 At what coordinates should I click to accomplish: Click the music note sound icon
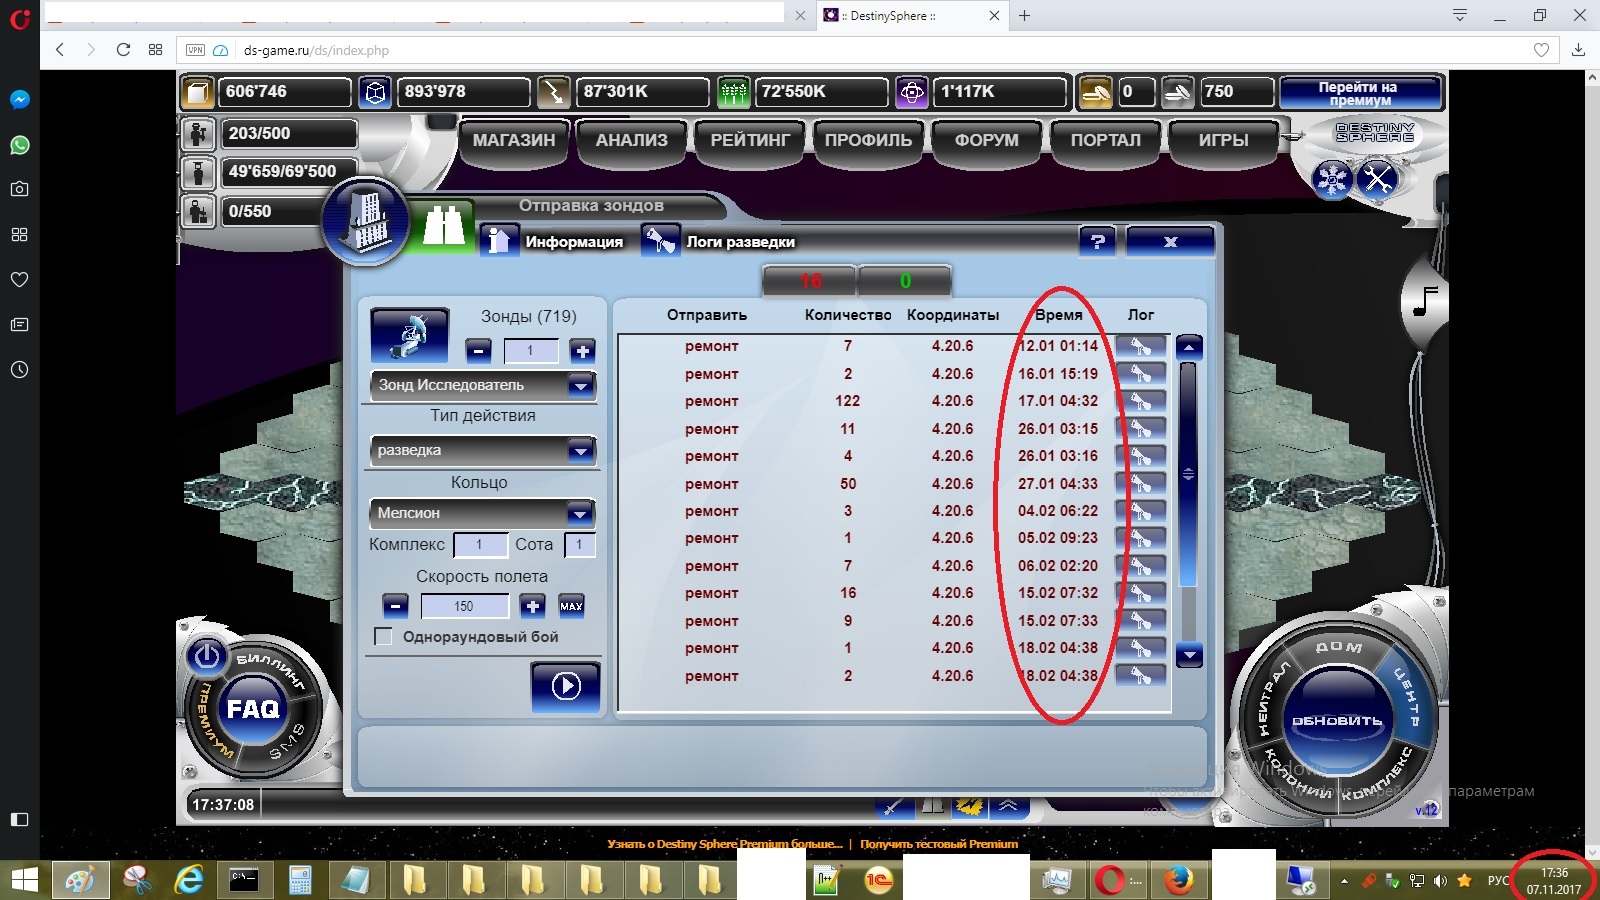click(1425, 299)
